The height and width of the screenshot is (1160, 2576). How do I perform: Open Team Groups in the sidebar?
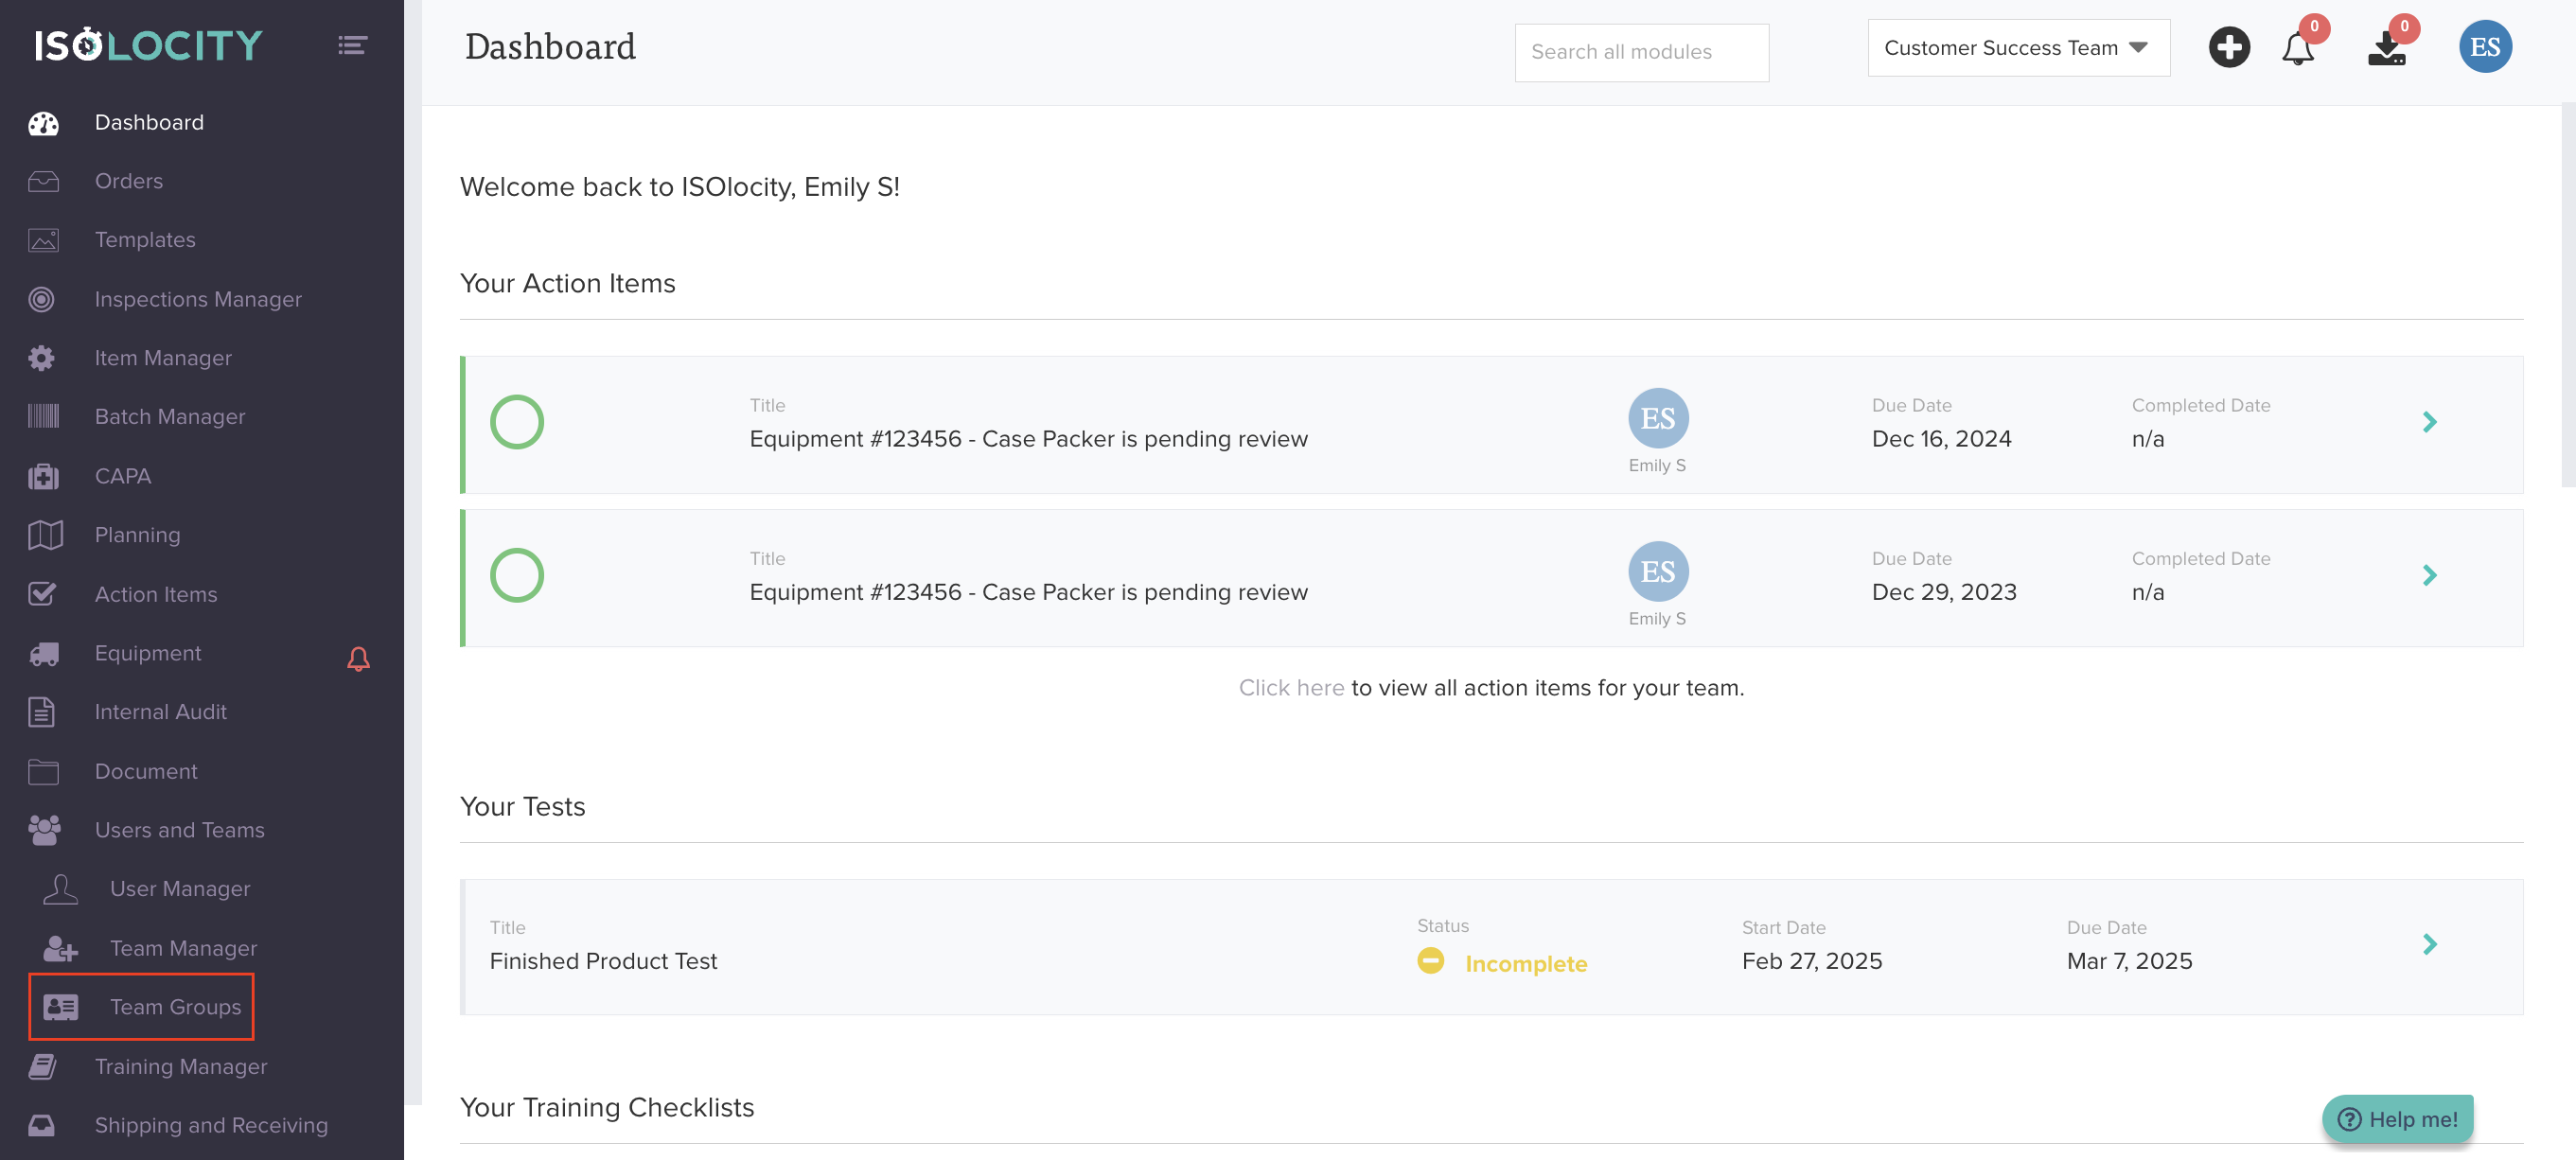(174, 1007)
